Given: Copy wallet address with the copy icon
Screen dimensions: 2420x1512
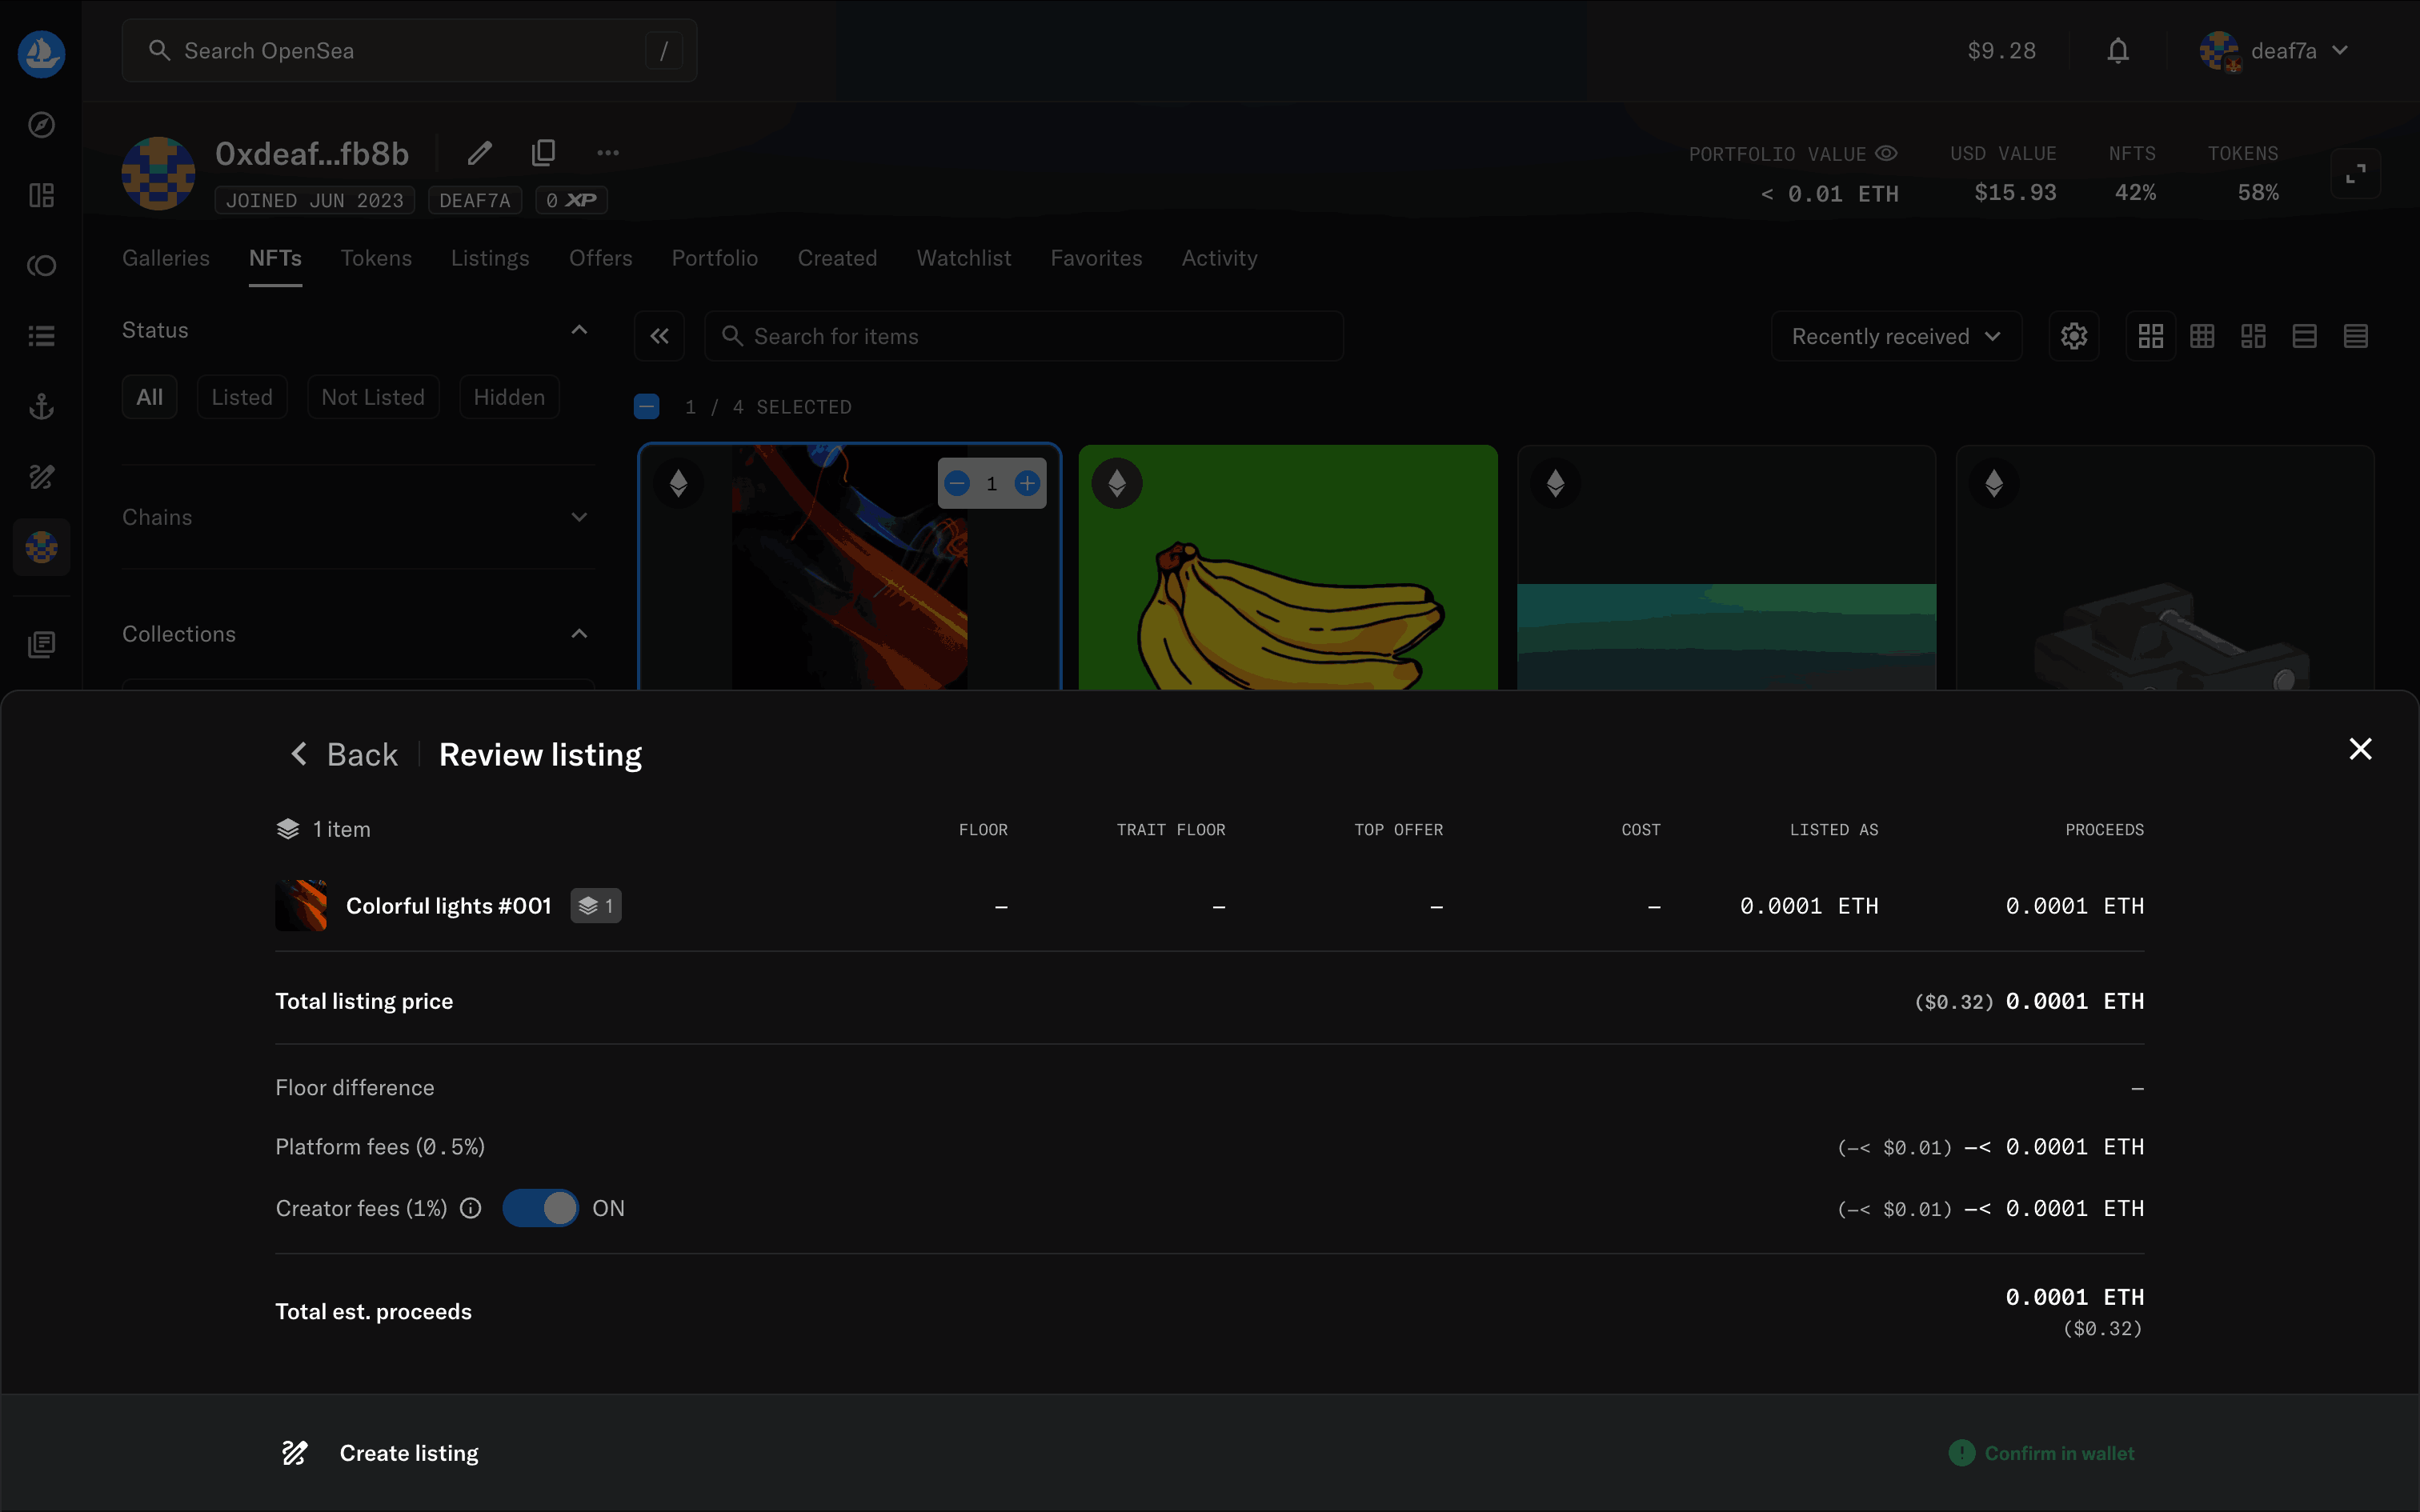Looking at the screenshot, I should [543, 153].
